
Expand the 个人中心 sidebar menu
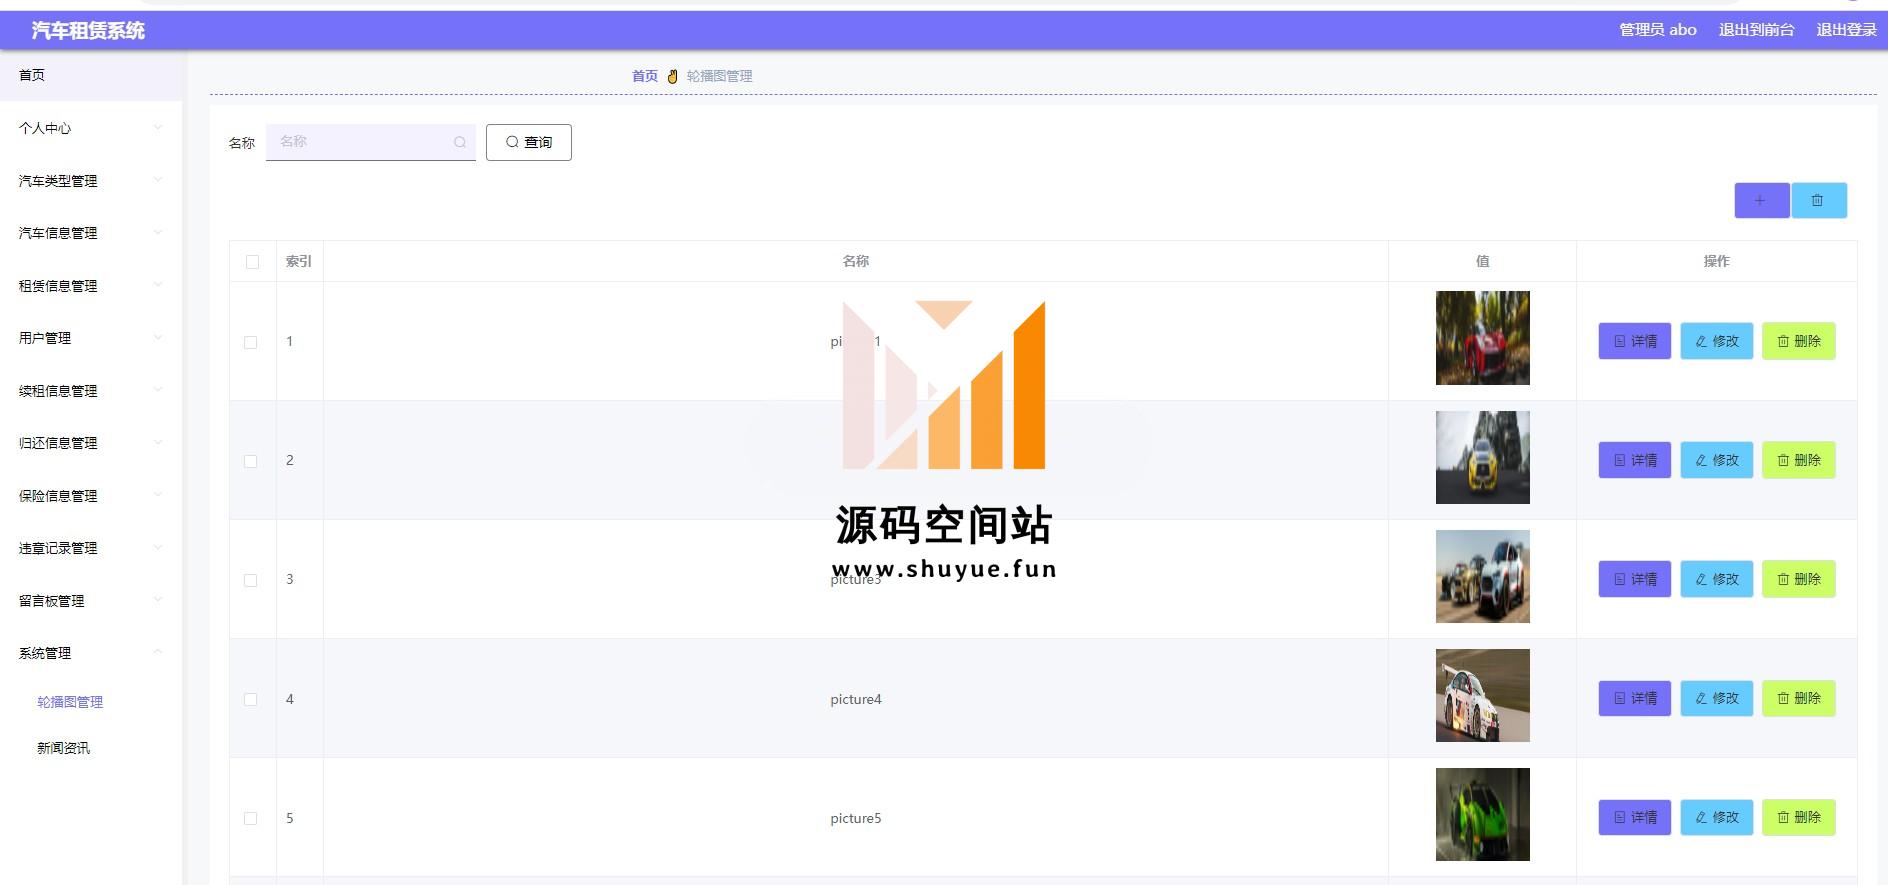pyautogui.click(x=91, y=128)
